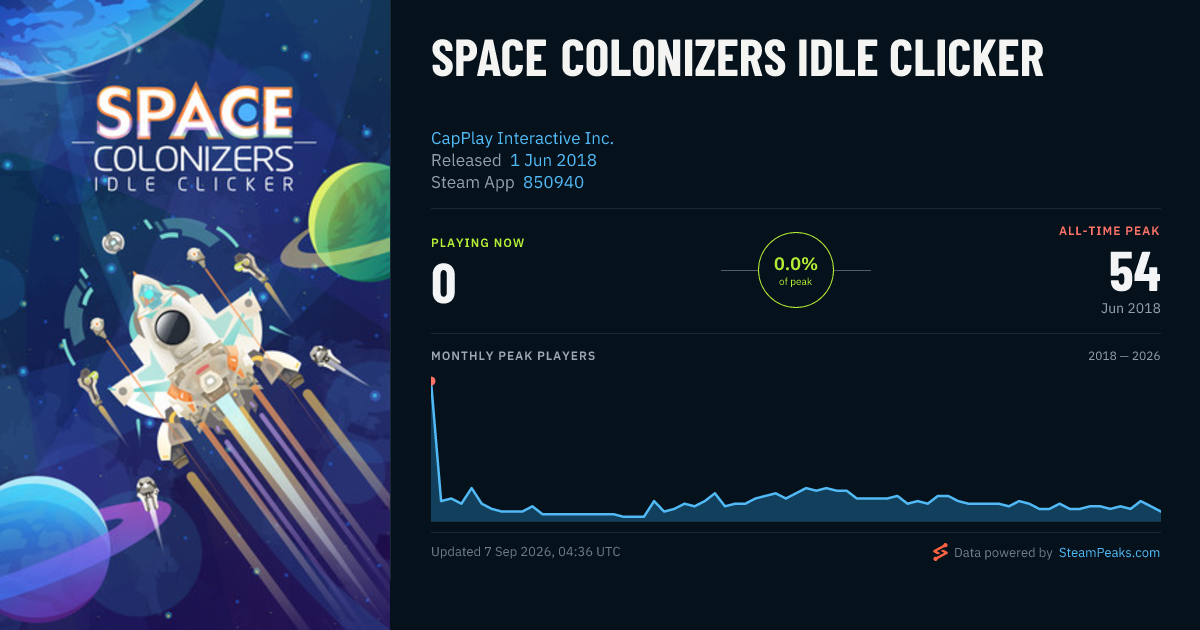Click the monthly peak players line chart
The height and width of the screenshot is (630, 1200).
(796, 450)
